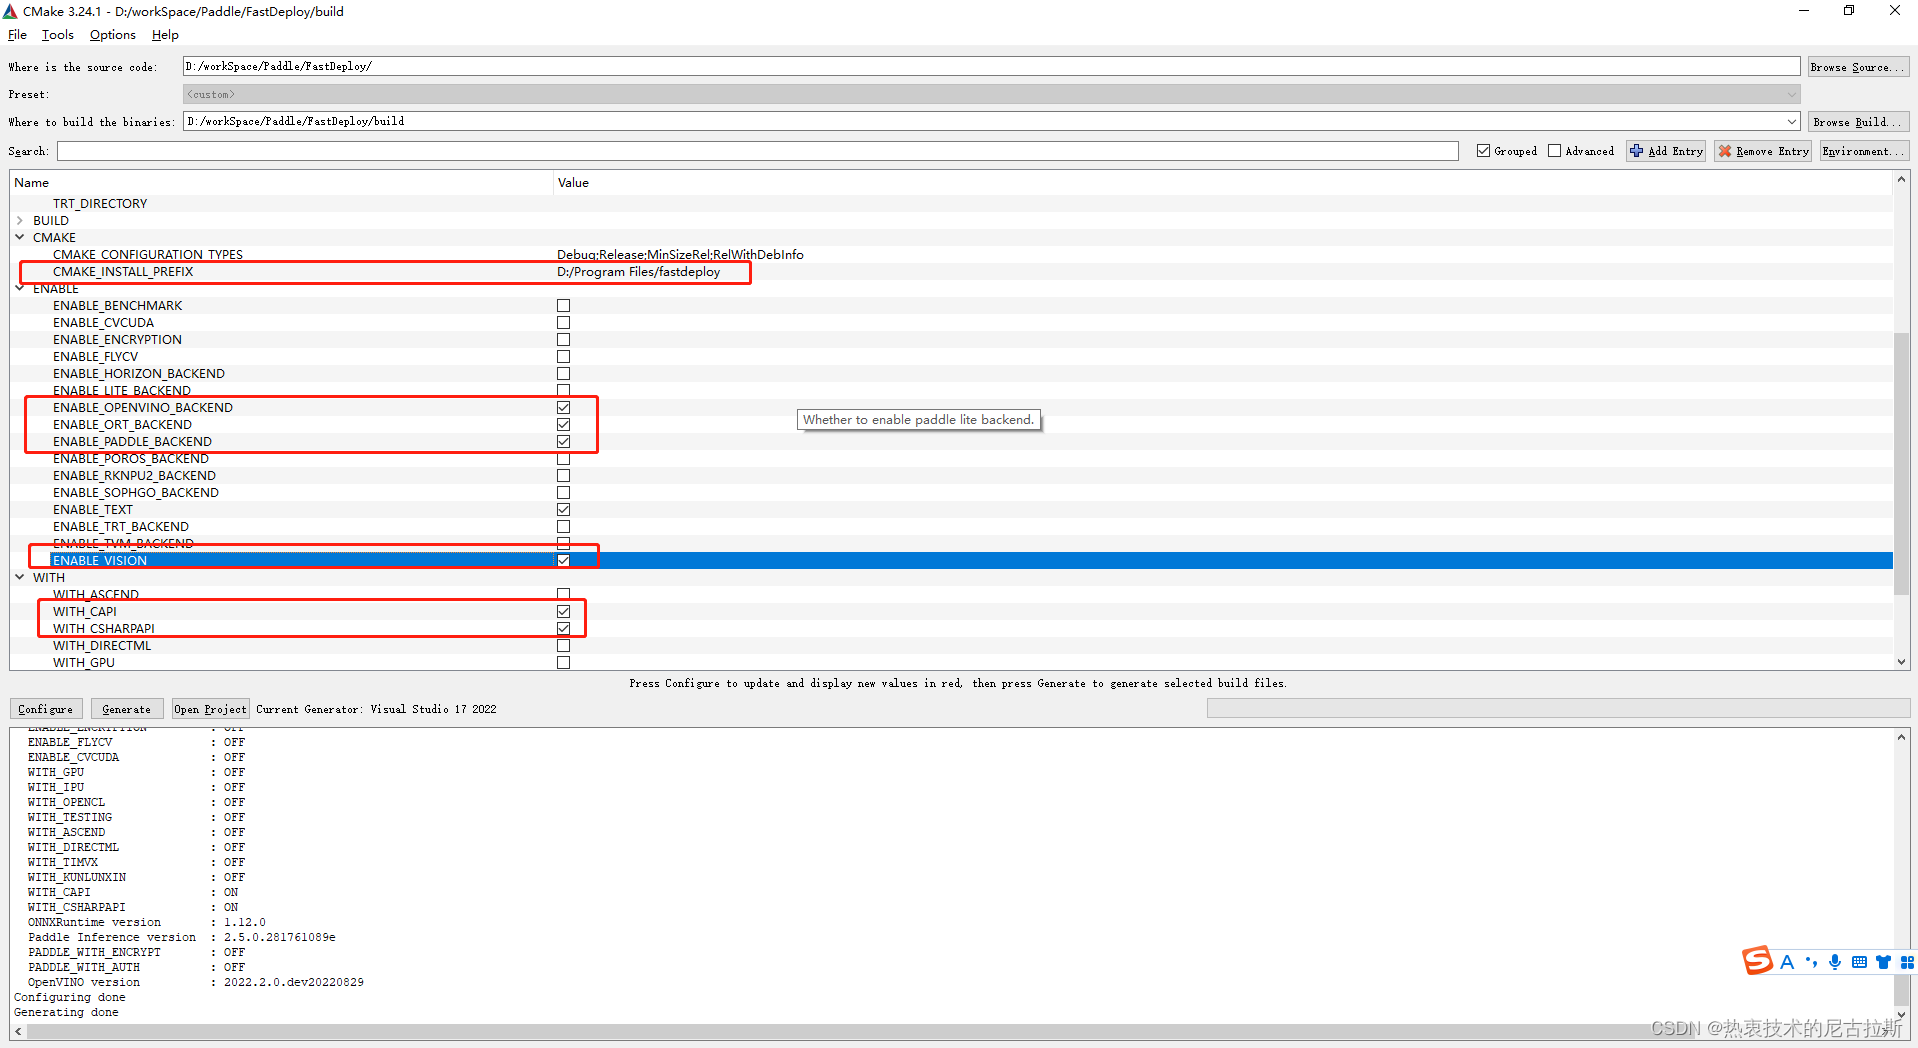Image resolution: width=1918 pixels, height=1048 pixels.
Task: Open the Sogou soft keyboard icon
Action: coord(1859,962)
